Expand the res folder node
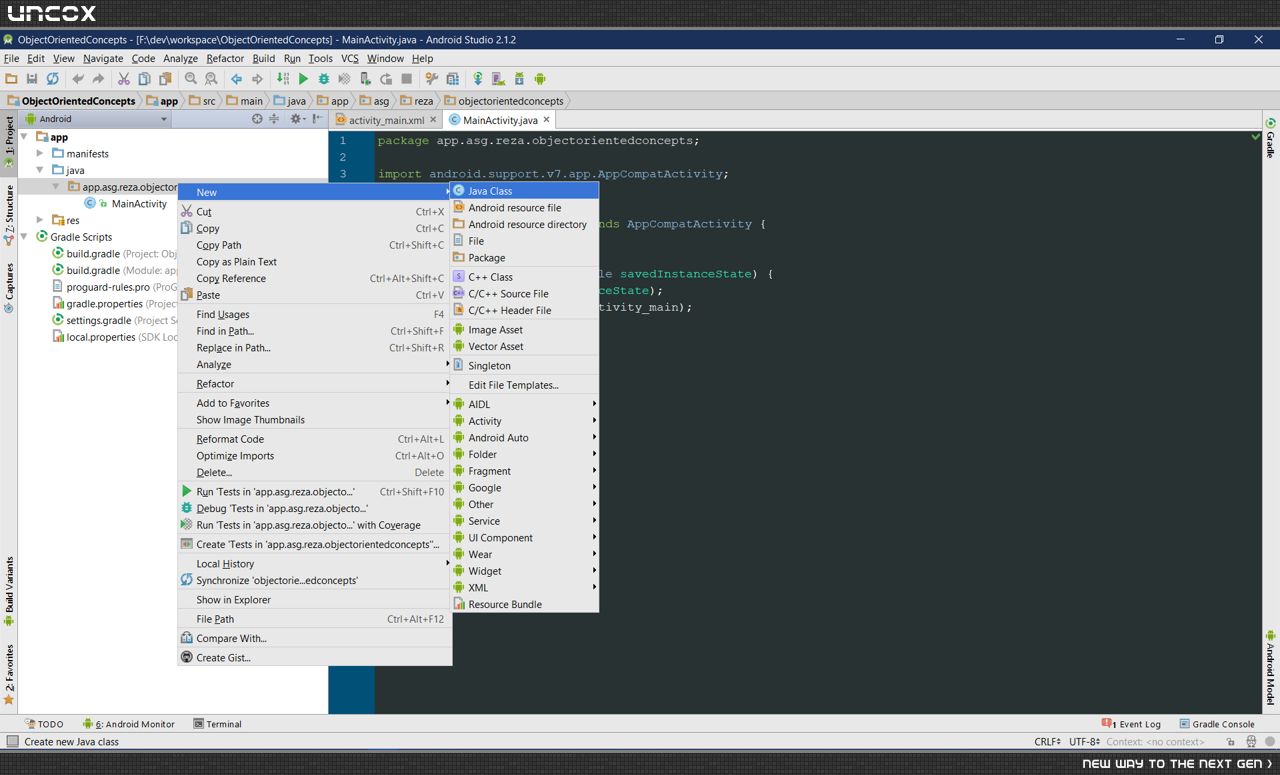This screenshot has height=775, width=1280. (40, 220)
